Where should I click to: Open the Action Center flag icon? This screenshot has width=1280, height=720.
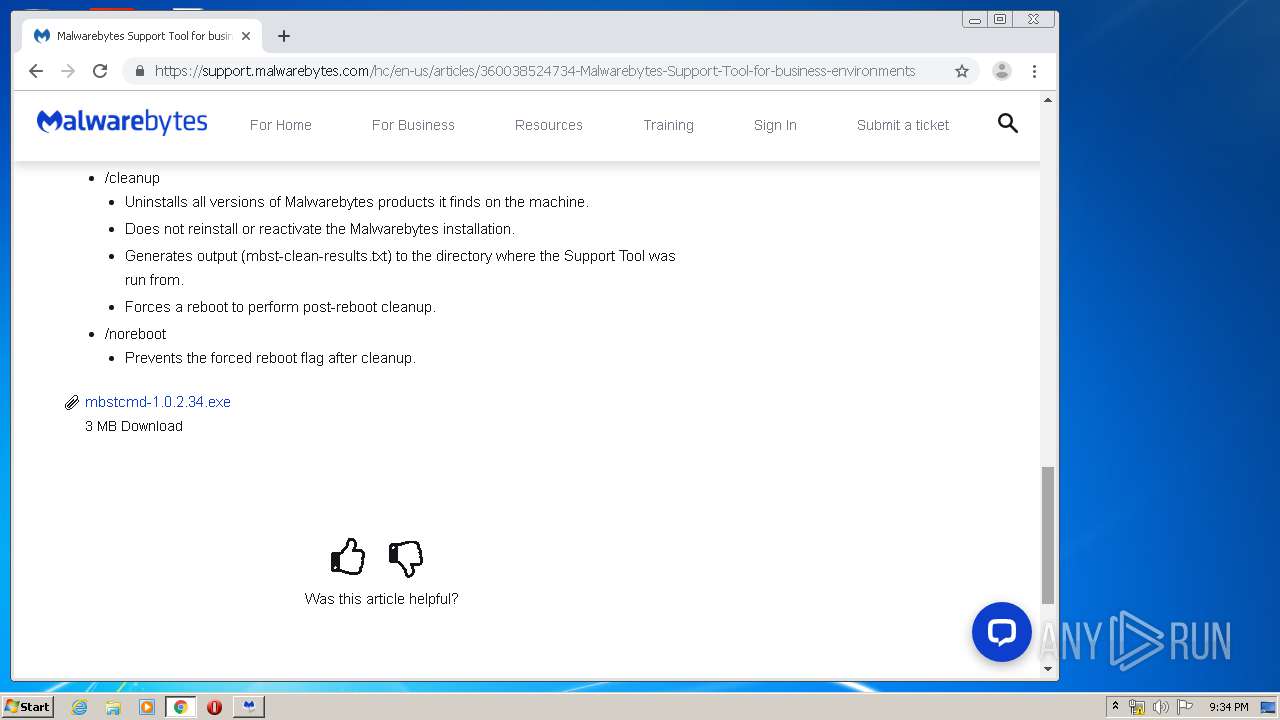pyautogui.click(x=1185, y=707)
